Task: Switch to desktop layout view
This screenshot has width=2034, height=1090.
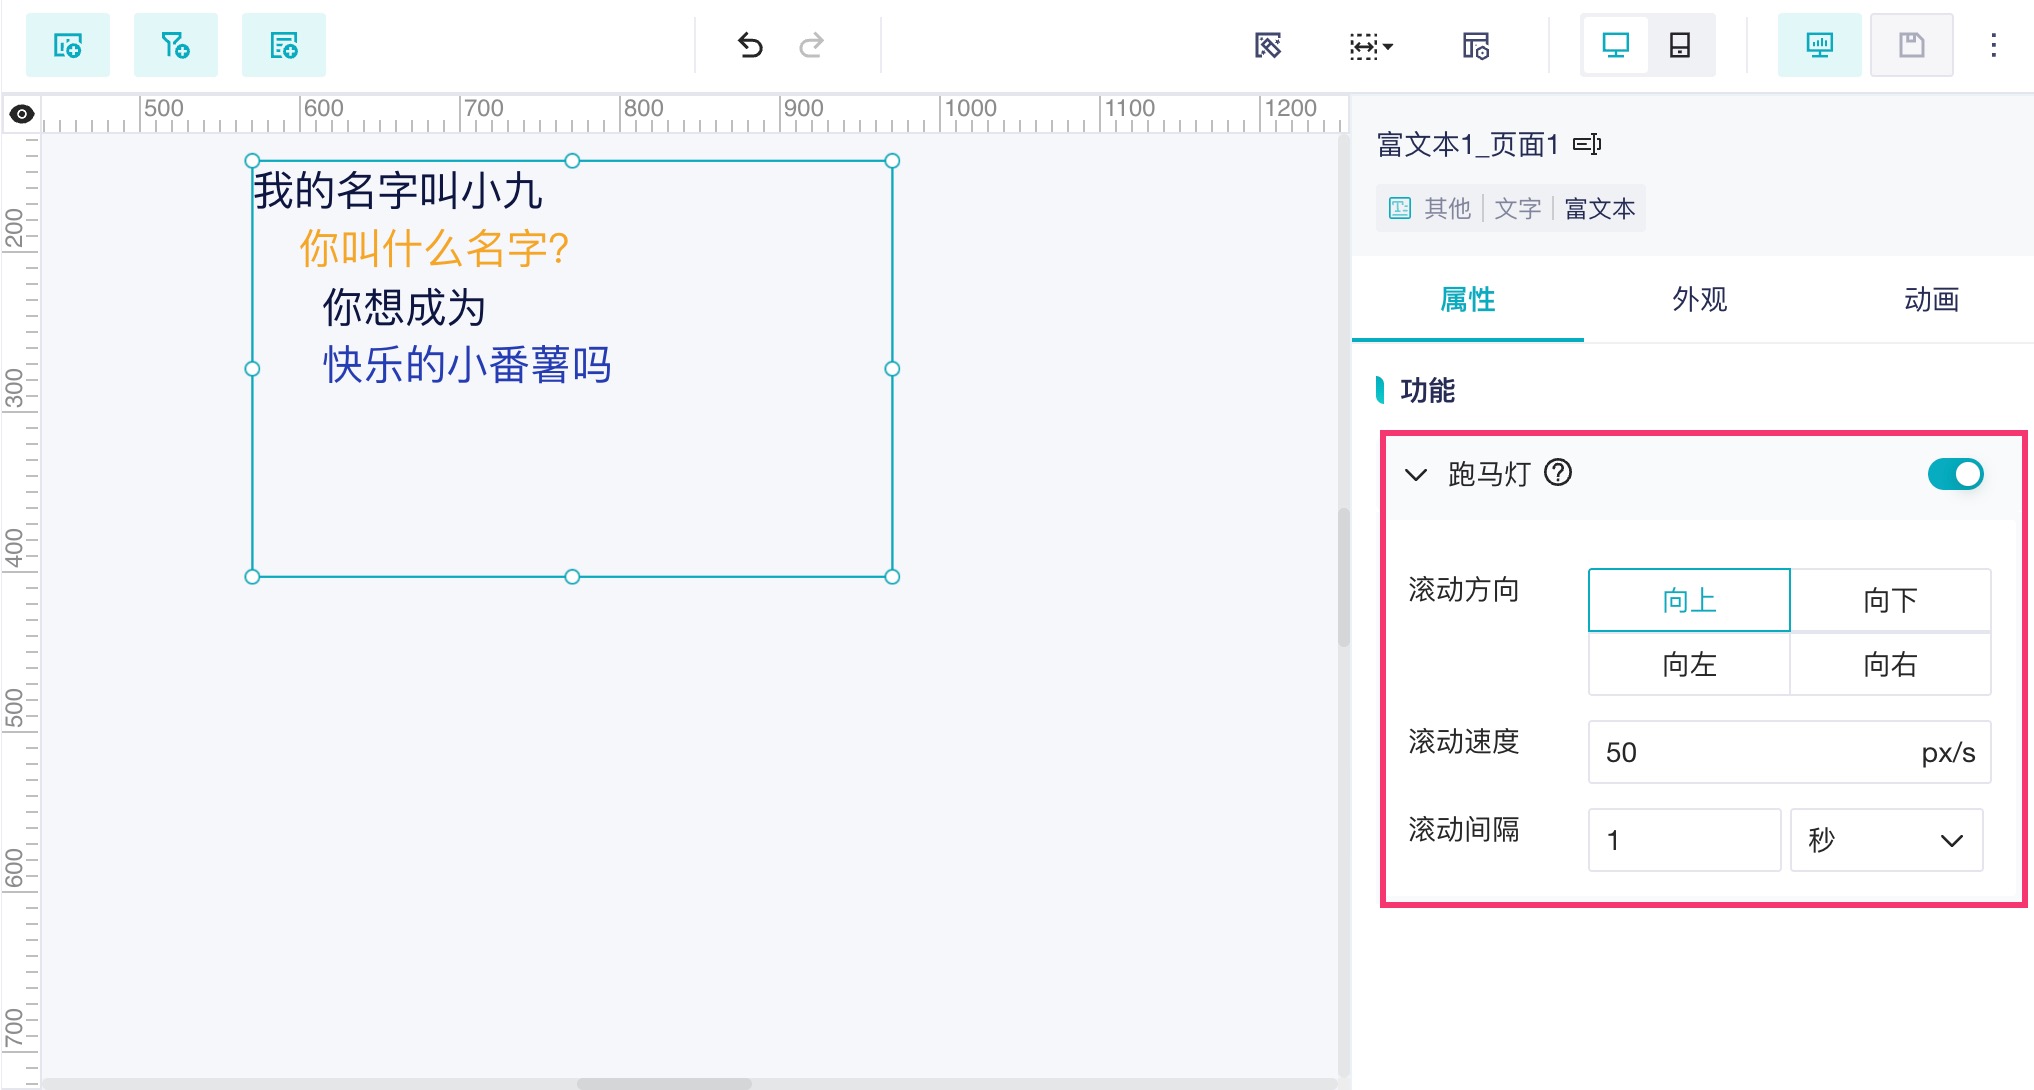Action: tap(1615, 45)
